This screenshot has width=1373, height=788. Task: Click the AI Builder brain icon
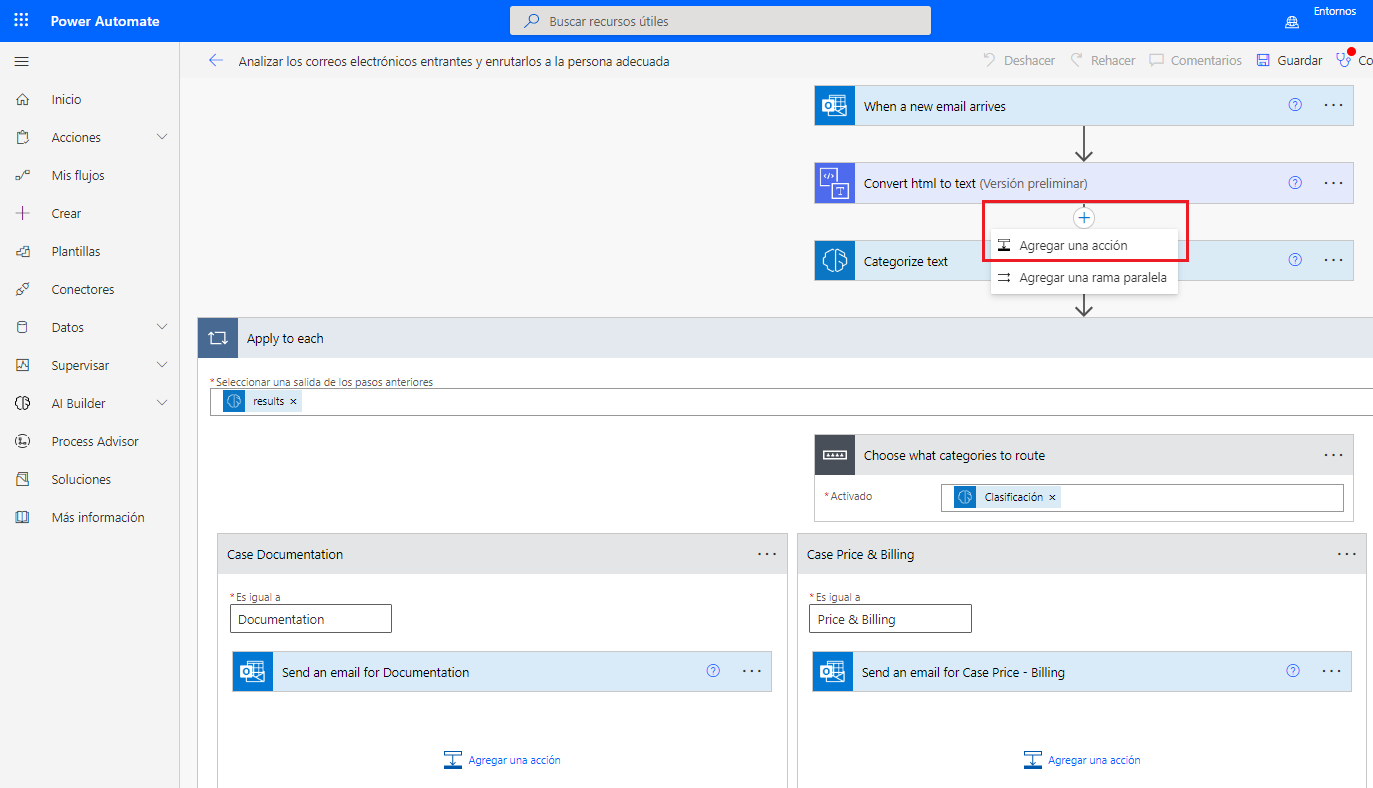[x=22, y=404]
